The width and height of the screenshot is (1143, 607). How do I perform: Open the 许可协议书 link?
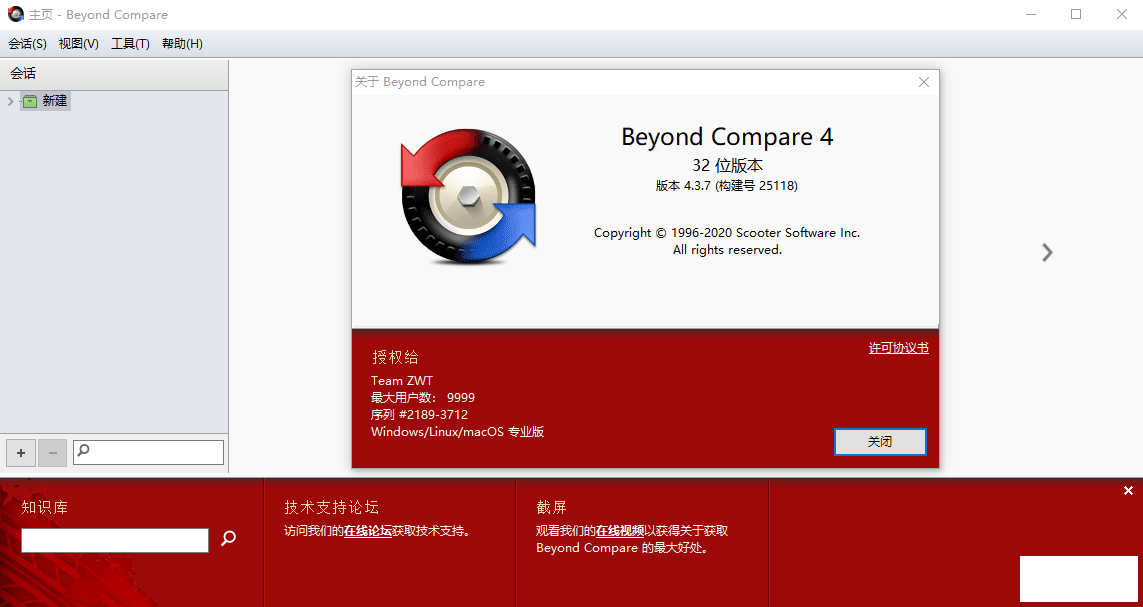(899, 348)
